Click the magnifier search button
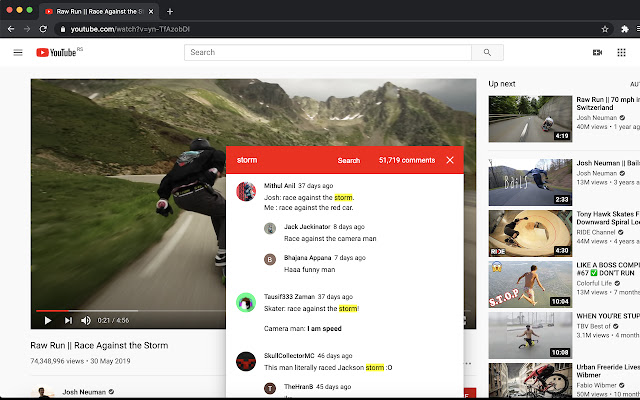640x400 pixels. (487, 52)
